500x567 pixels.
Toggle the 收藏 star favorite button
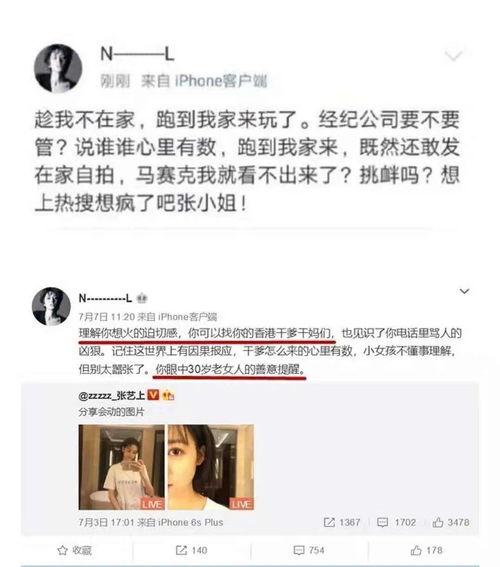pos(74,550)
